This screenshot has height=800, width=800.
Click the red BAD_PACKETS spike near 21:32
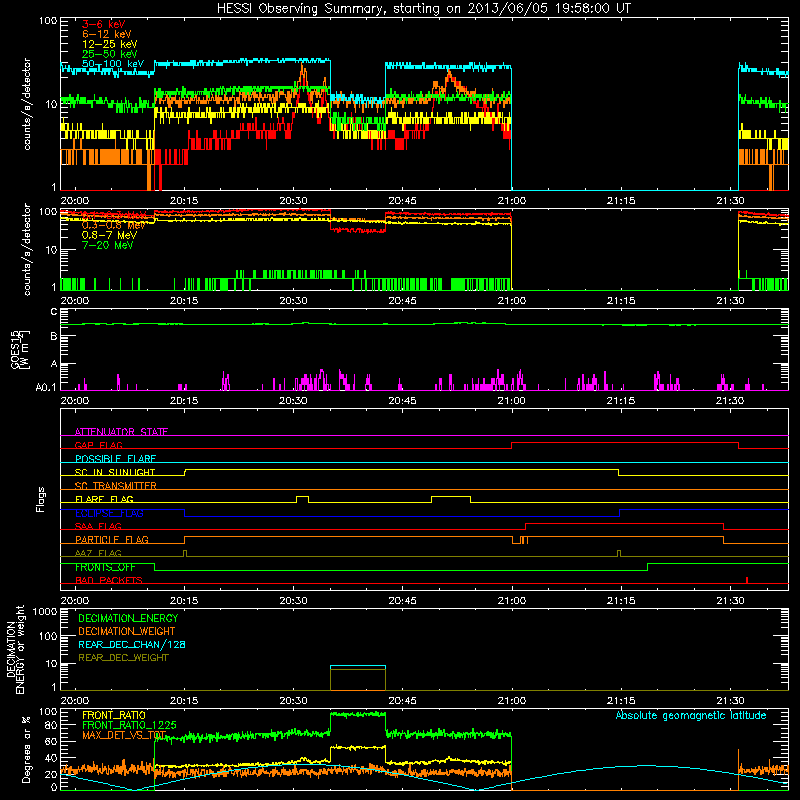tap(747, 580)
